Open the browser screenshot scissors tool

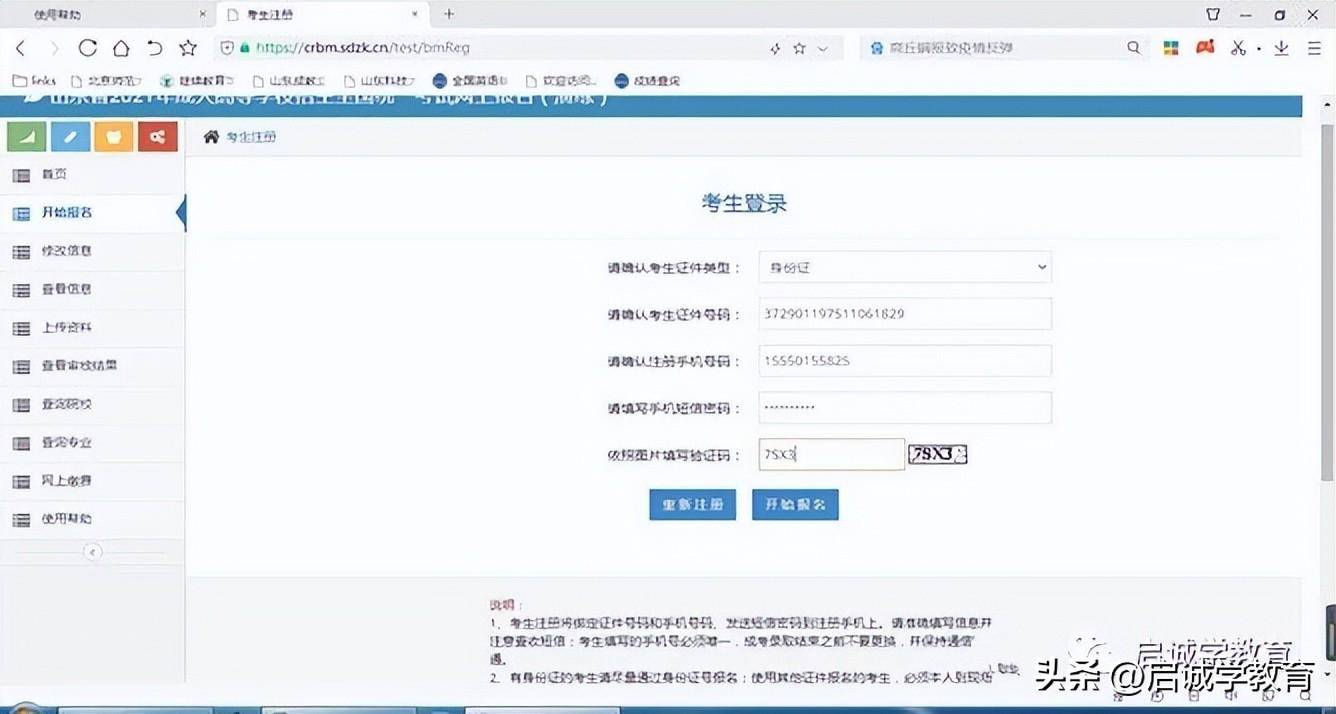pyautogui.click(x=1237, y=47)
